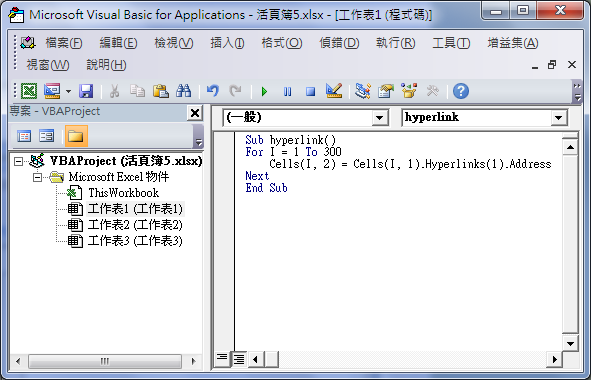
Task: Open the 編輯(E) menu
Action: tap(118, 43)
